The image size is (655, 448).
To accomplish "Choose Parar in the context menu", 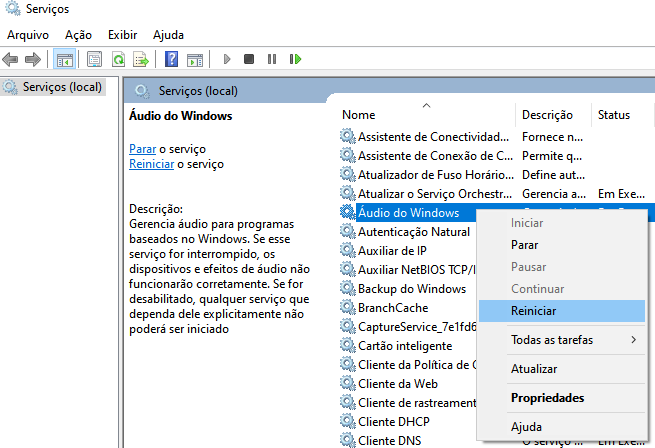I will 562,245.
